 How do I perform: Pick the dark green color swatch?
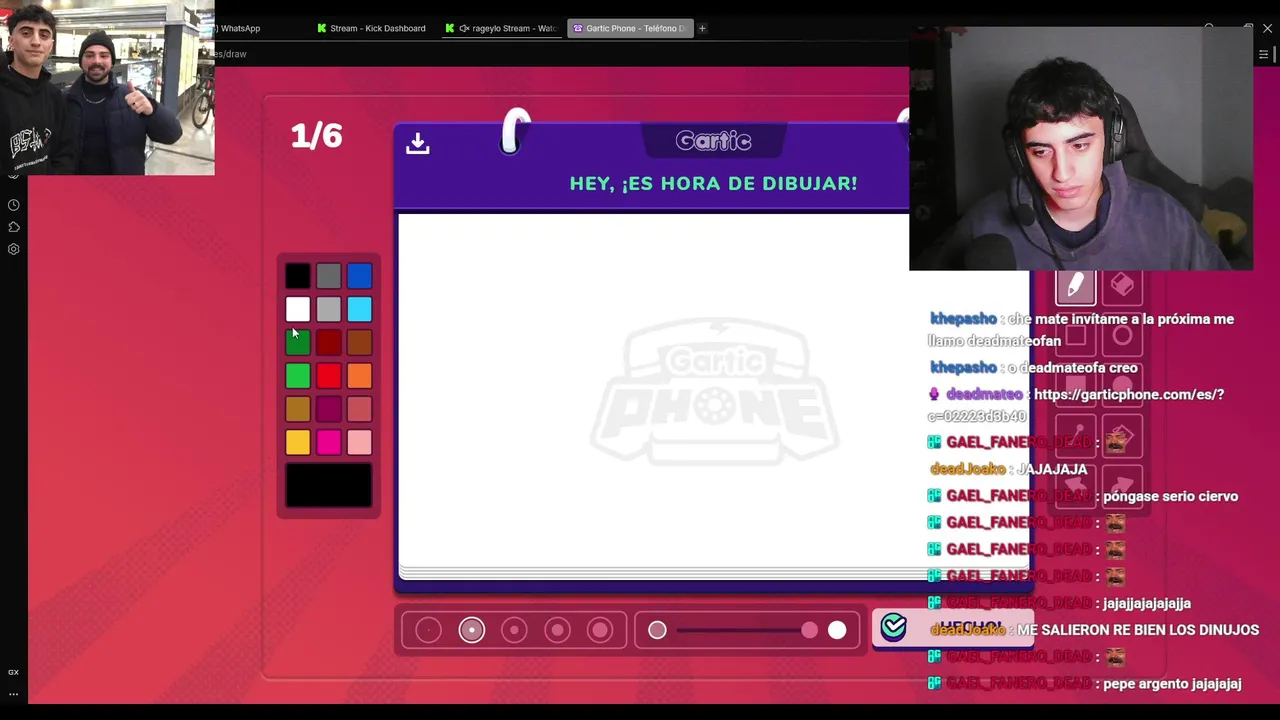[298, 343]
